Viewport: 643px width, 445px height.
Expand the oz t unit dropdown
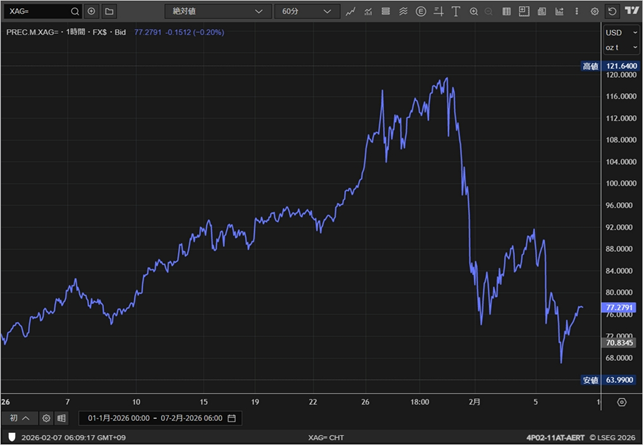pyautogui.click(x=620, y=47)
